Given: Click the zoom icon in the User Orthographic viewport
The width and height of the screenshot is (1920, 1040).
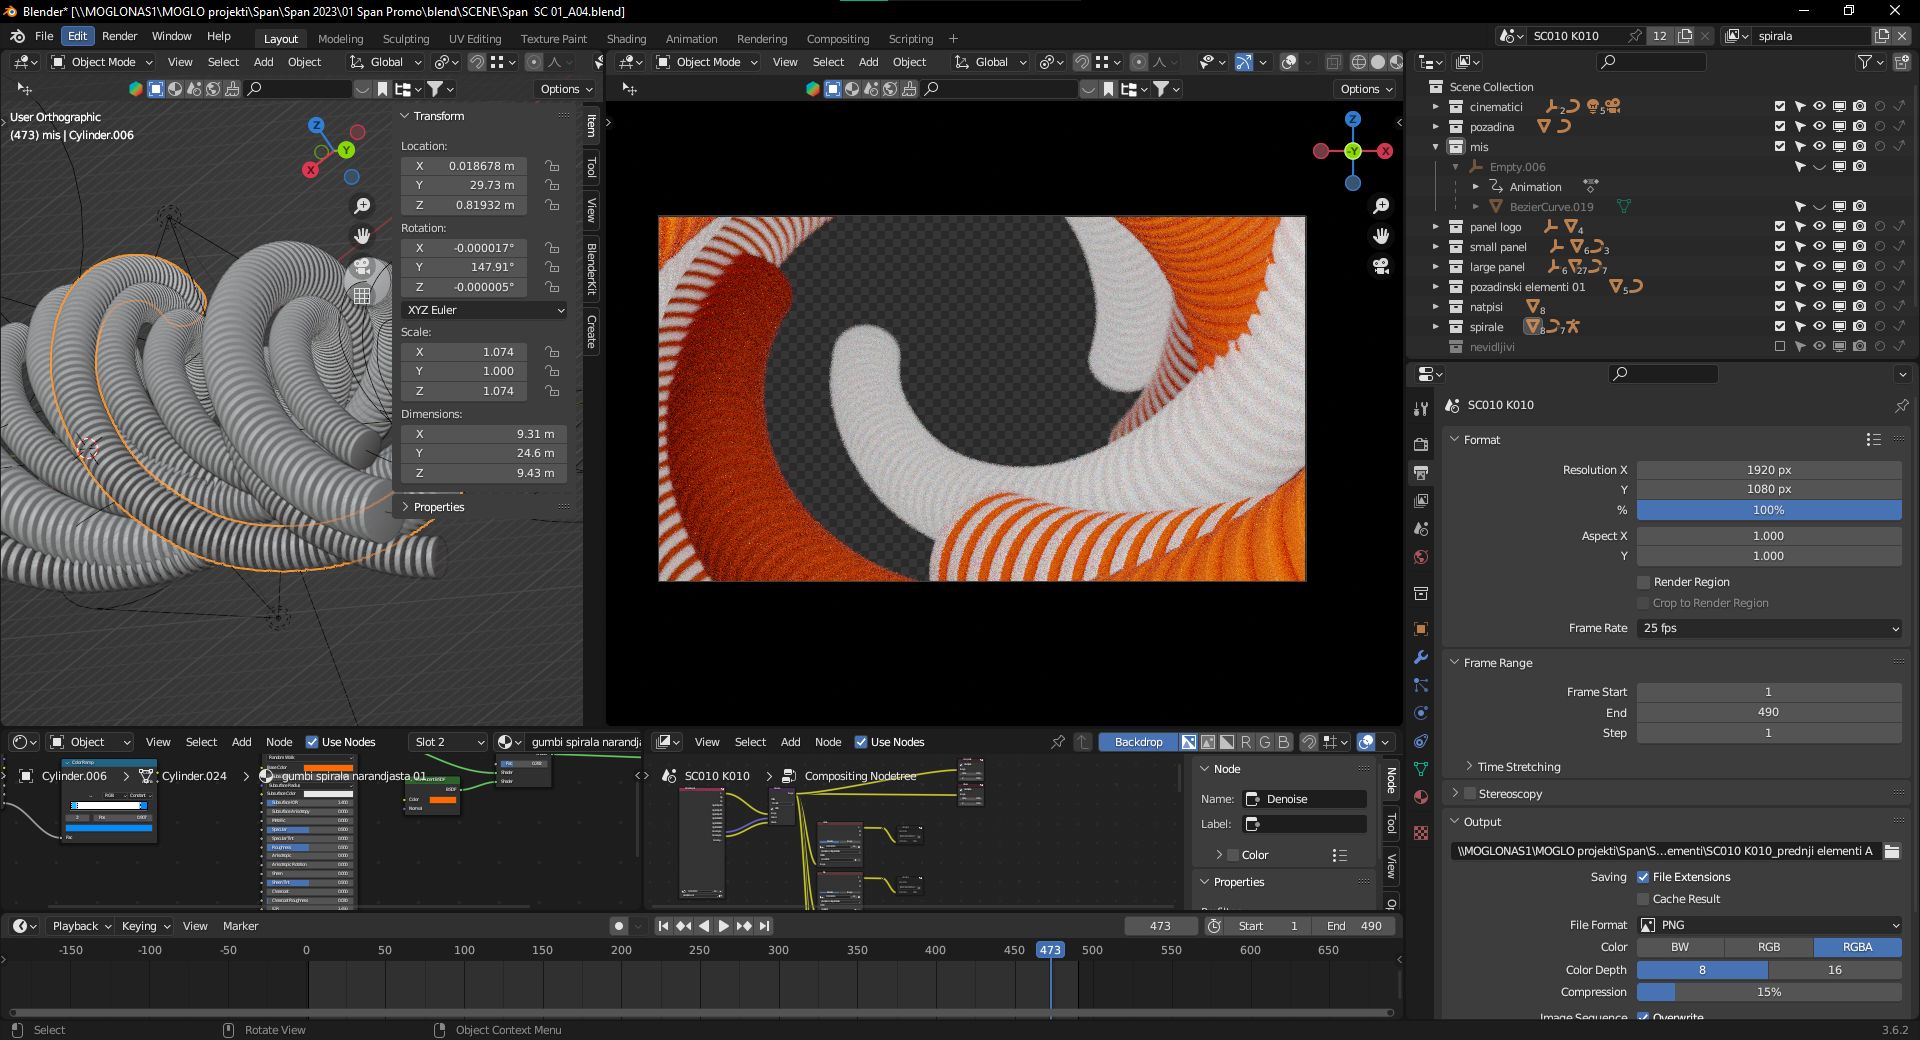Looking at the screenshot, I should (x=362, y=205).
